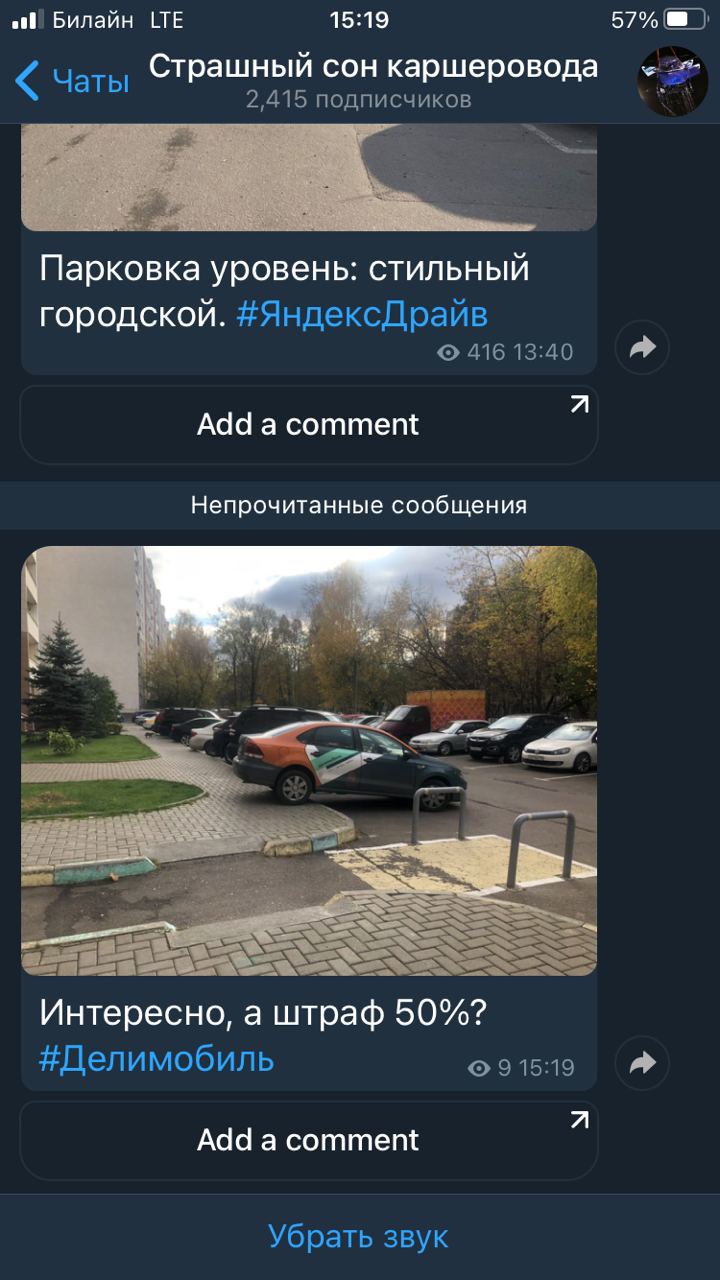Tap the 2,415 подписчиков subtitle

pos(358,100)
